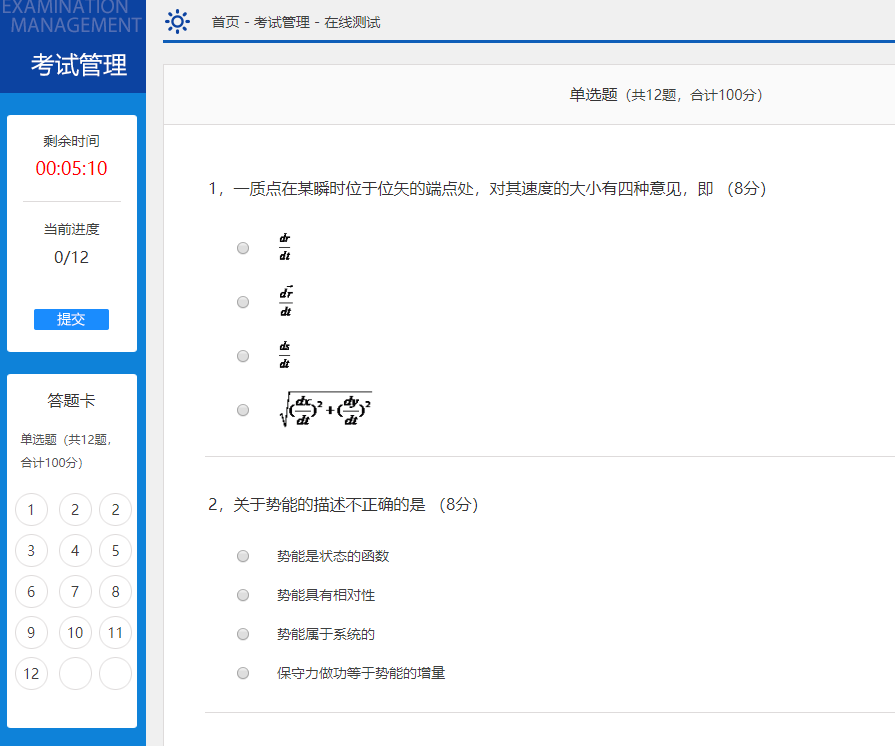This screenshot has height=746, width=895.
Task: Choose 势能具有相对性 for question 2
Action: pyautogui.click(x=242, y=595)
